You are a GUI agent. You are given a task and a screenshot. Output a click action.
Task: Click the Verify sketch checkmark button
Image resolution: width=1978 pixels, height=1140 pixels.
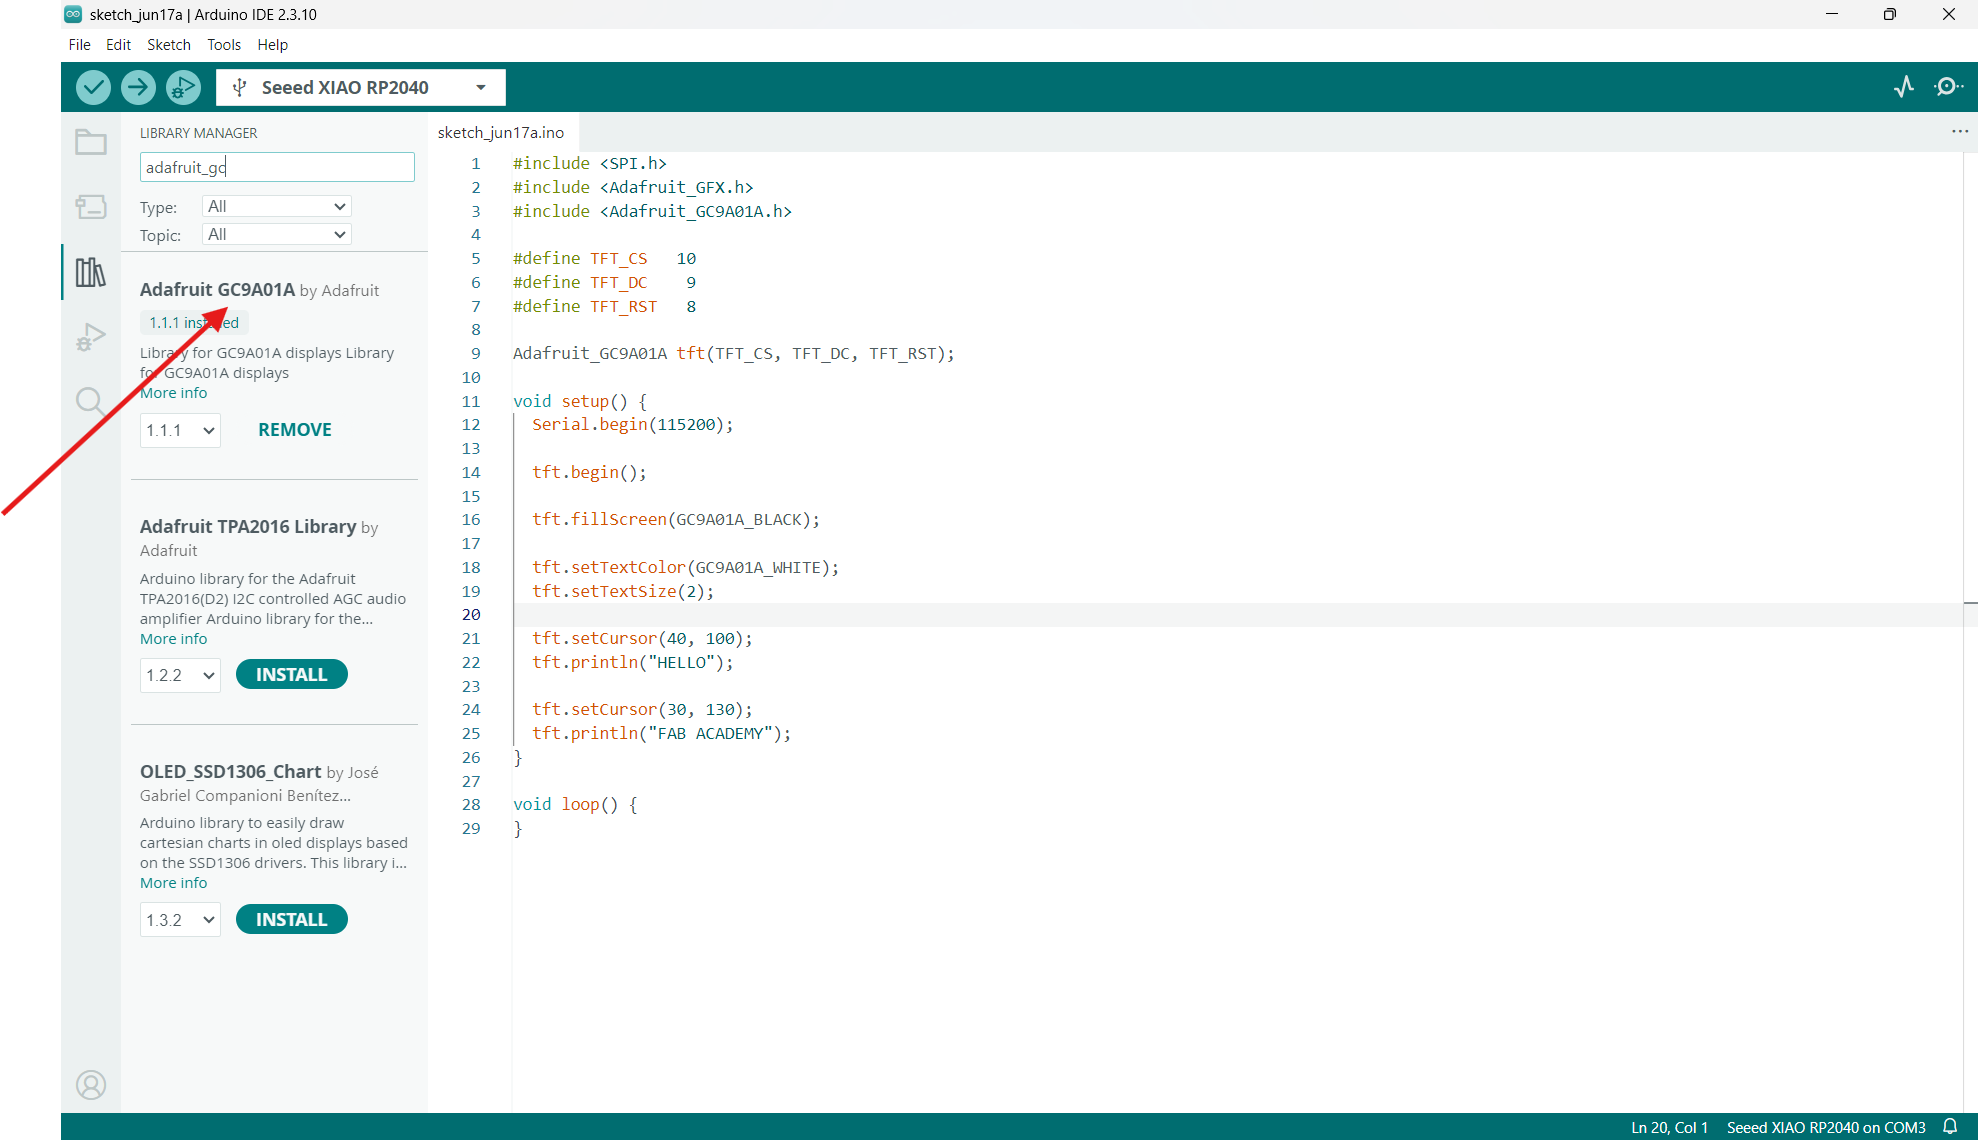coord(93,87)
